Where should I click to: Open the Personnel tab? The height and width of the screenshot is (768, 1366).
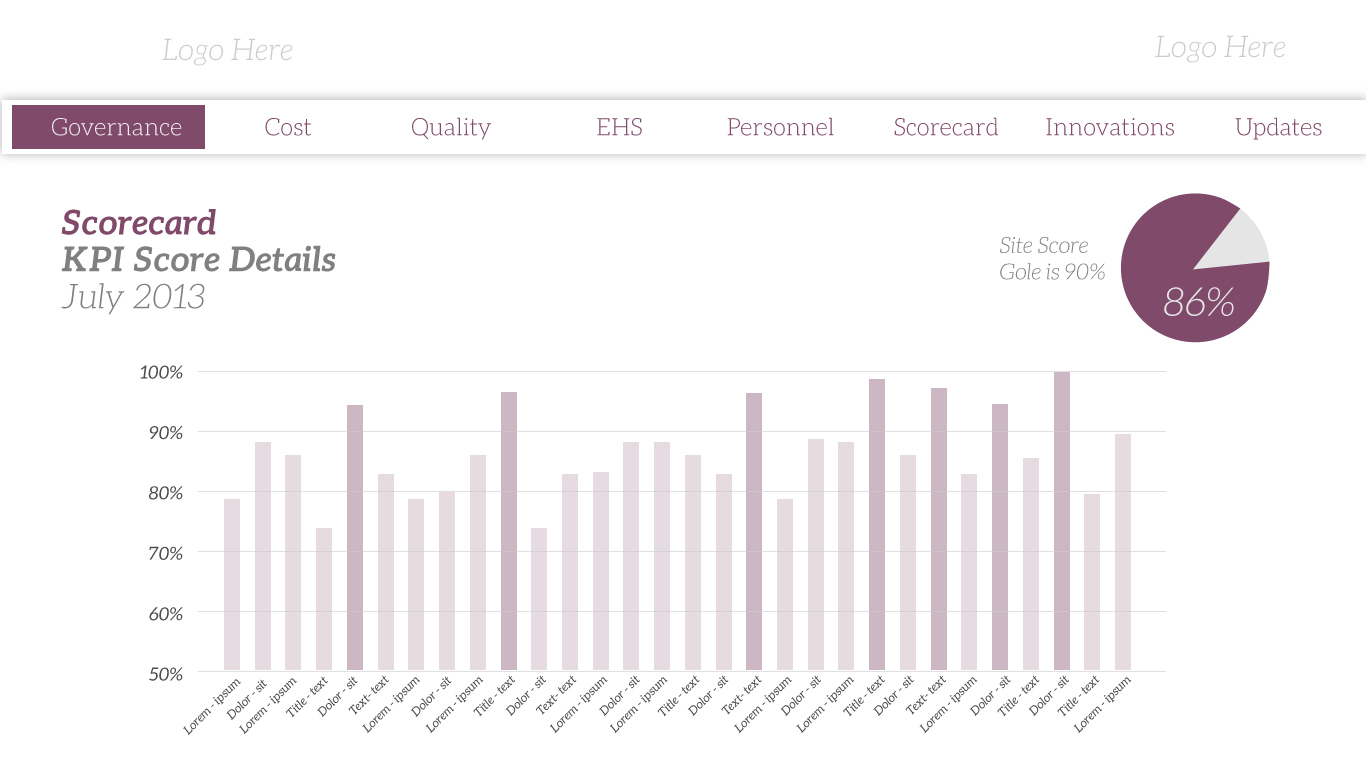(780, 127)
